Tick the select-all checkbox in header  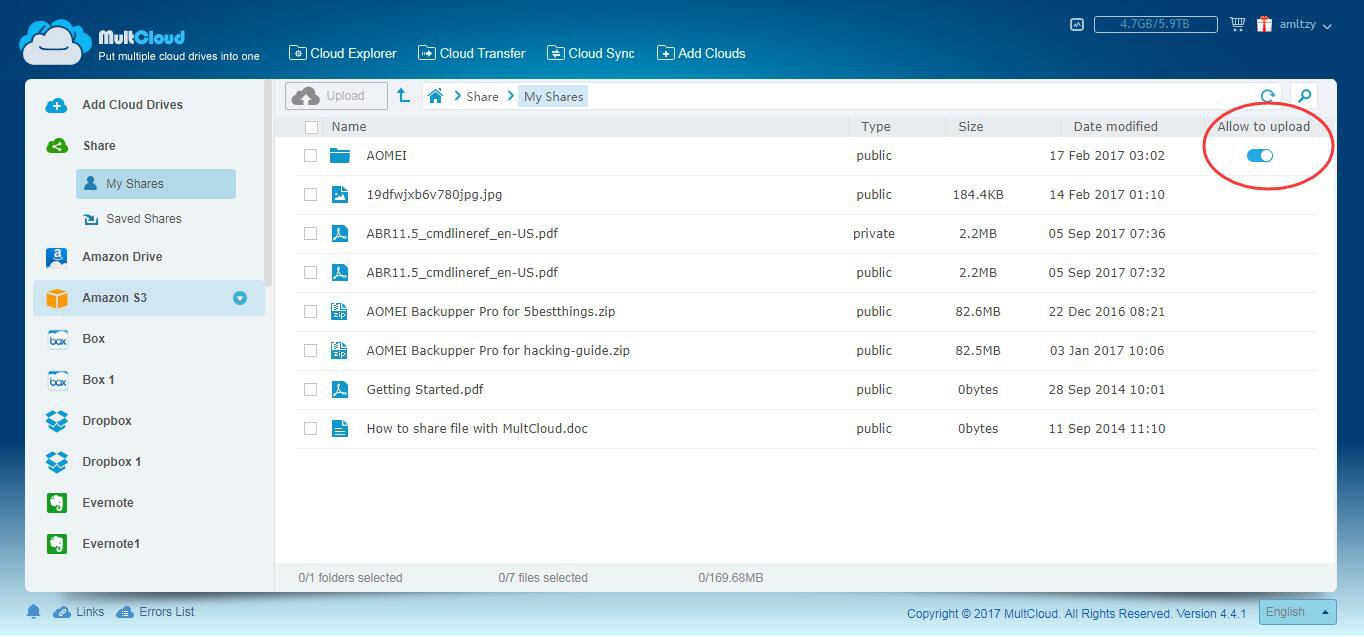311,127
